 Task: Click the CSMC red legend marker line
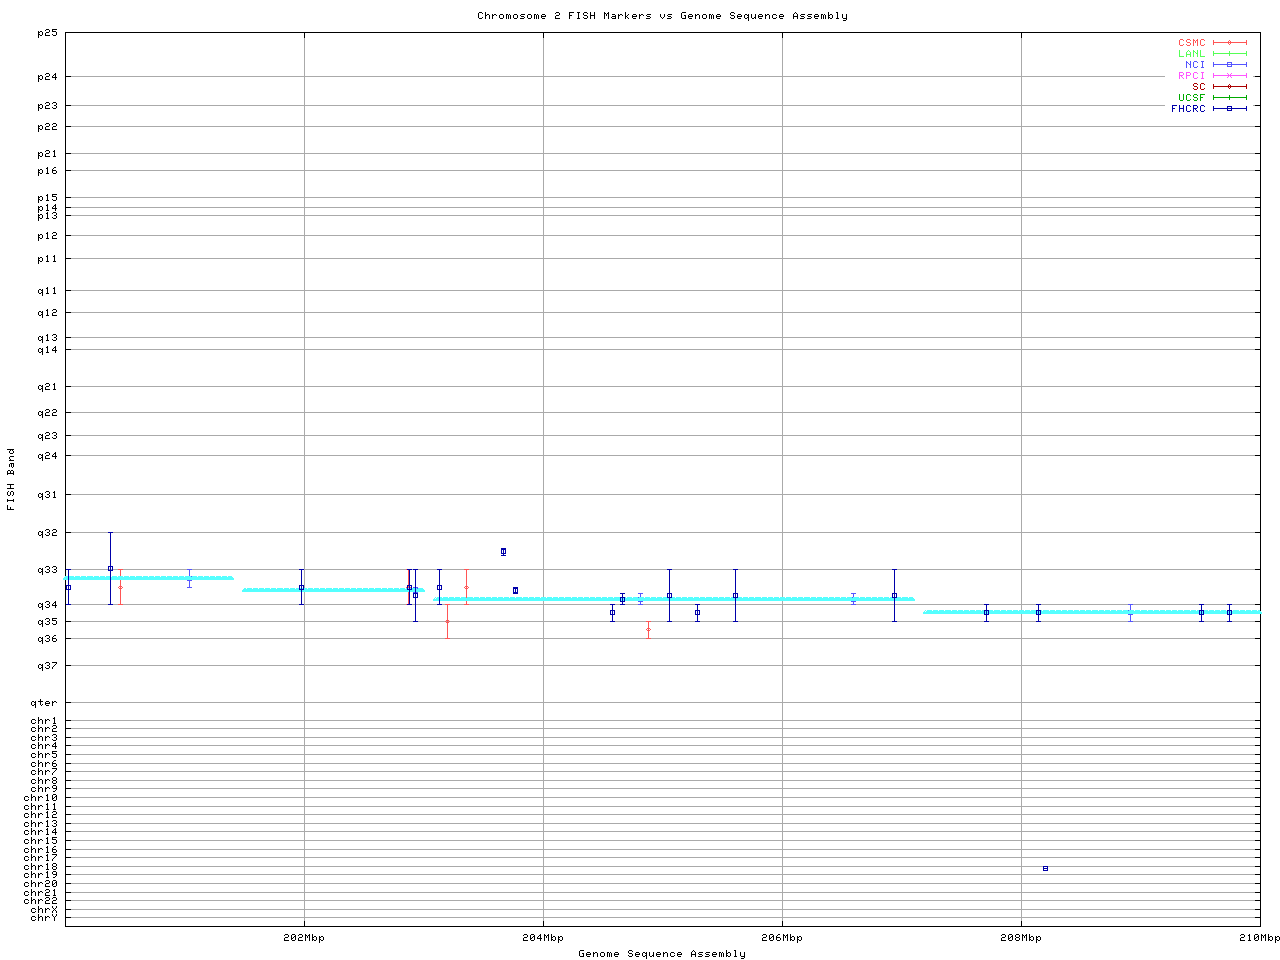coord(1230,43)
